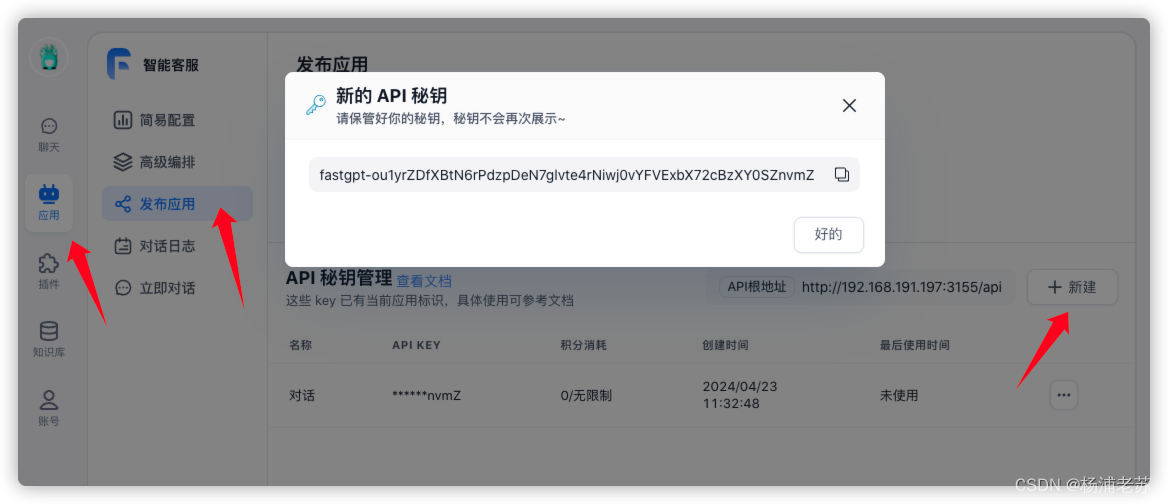Create a new key with 新建 button

pyautogui.click(x=1072, y=287)
